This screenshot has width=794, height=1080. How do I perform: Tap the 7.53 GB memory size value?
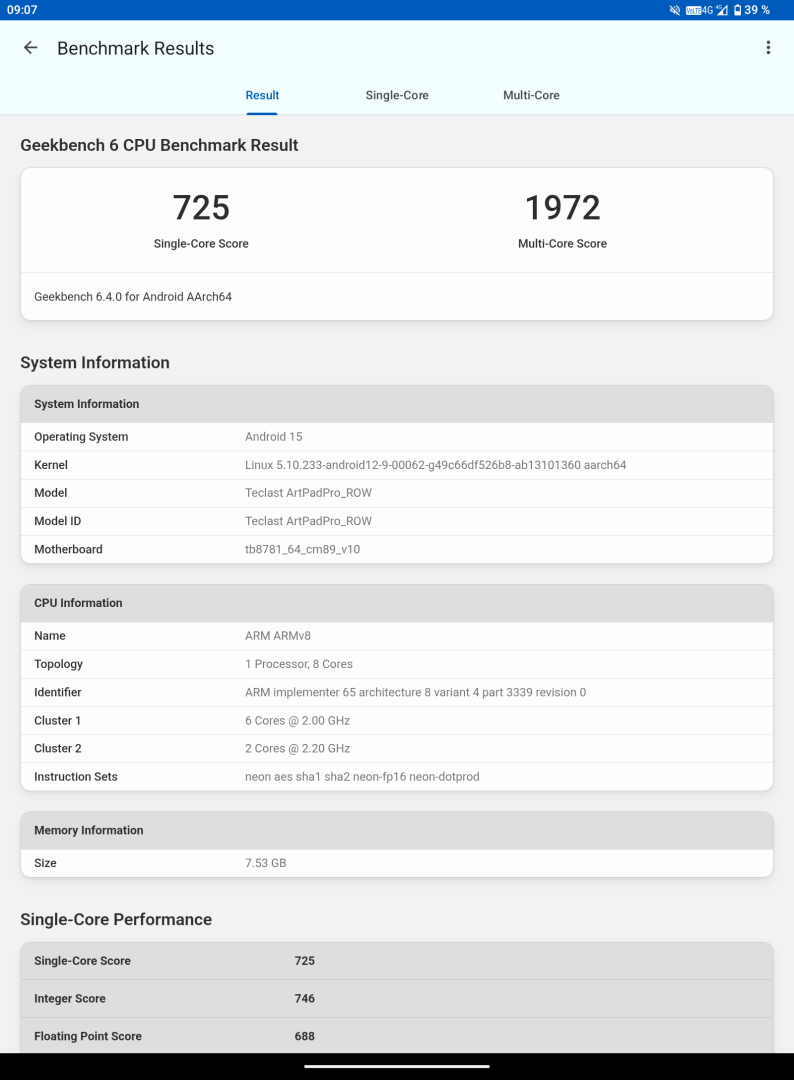click(x=266, y=863)
